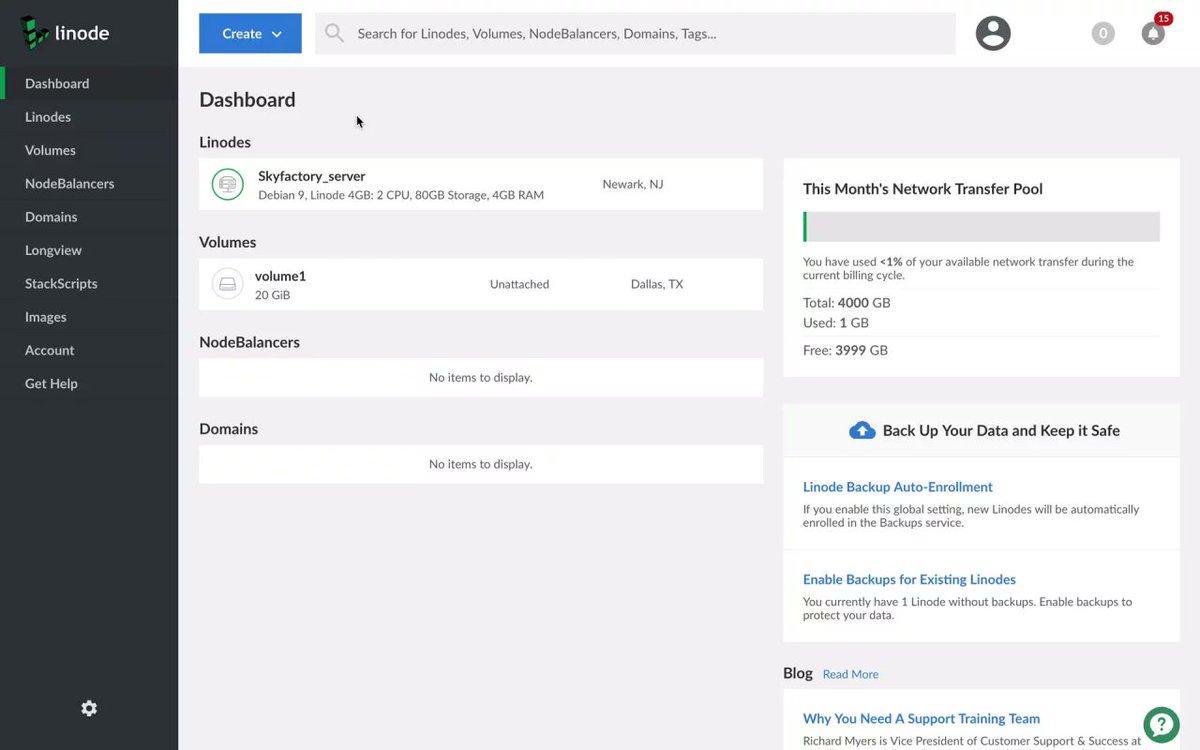Click the Unattached volume status text

[x=519, y=284]
